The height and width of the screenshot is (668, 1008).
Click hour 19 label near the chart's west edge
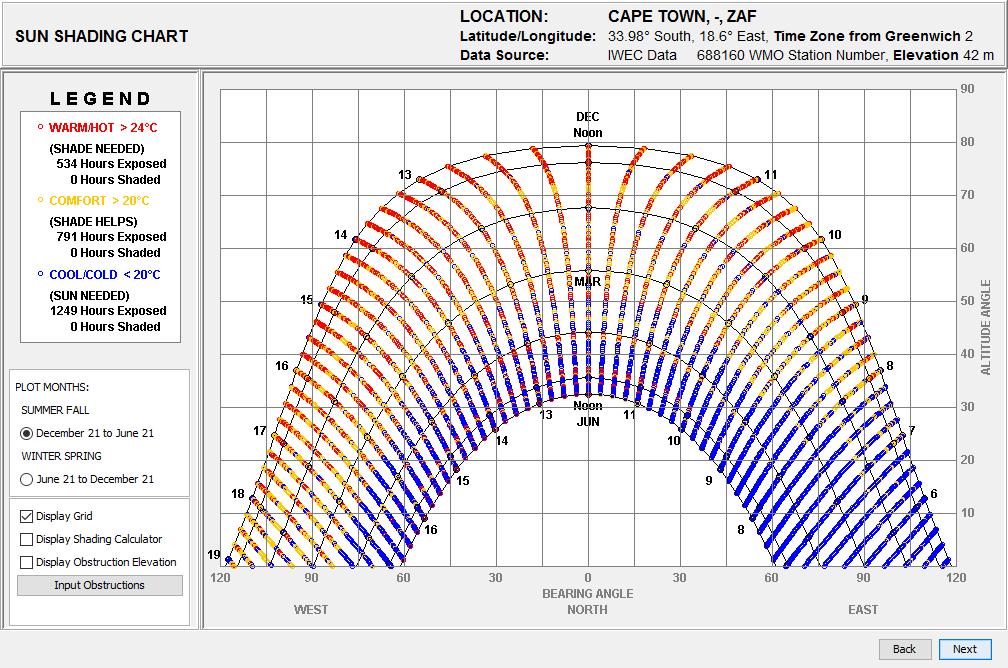pos(213,554)
